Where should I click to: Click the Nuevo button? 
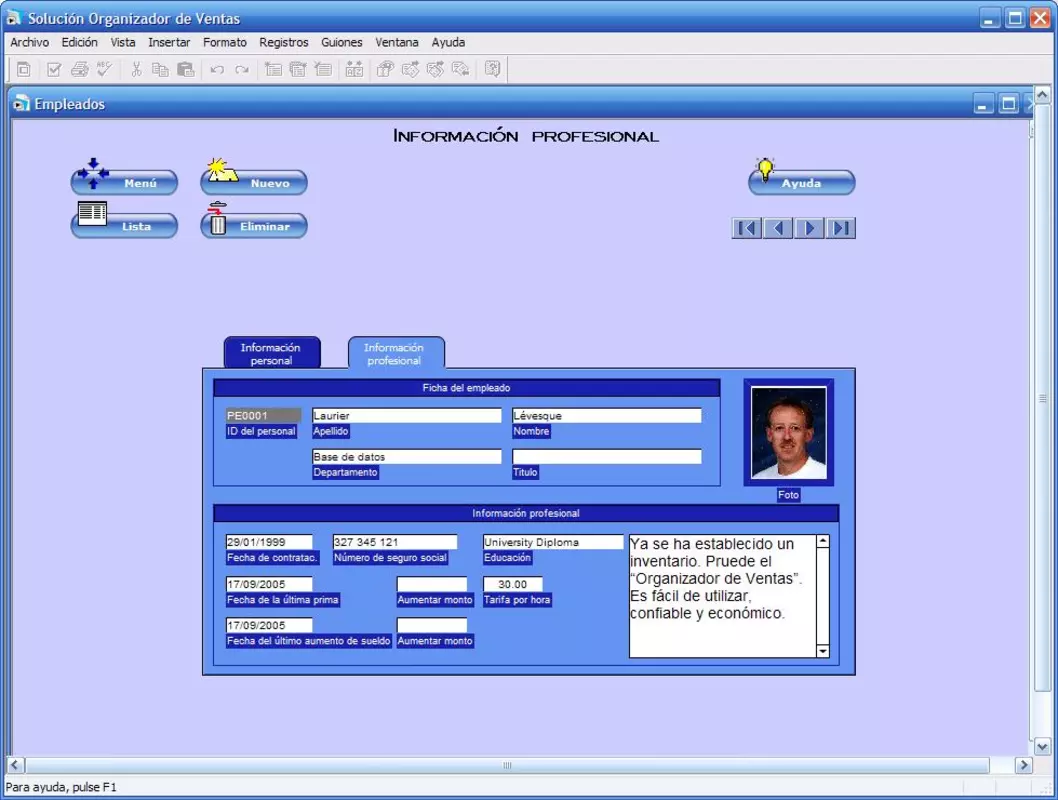click(254, 182)
